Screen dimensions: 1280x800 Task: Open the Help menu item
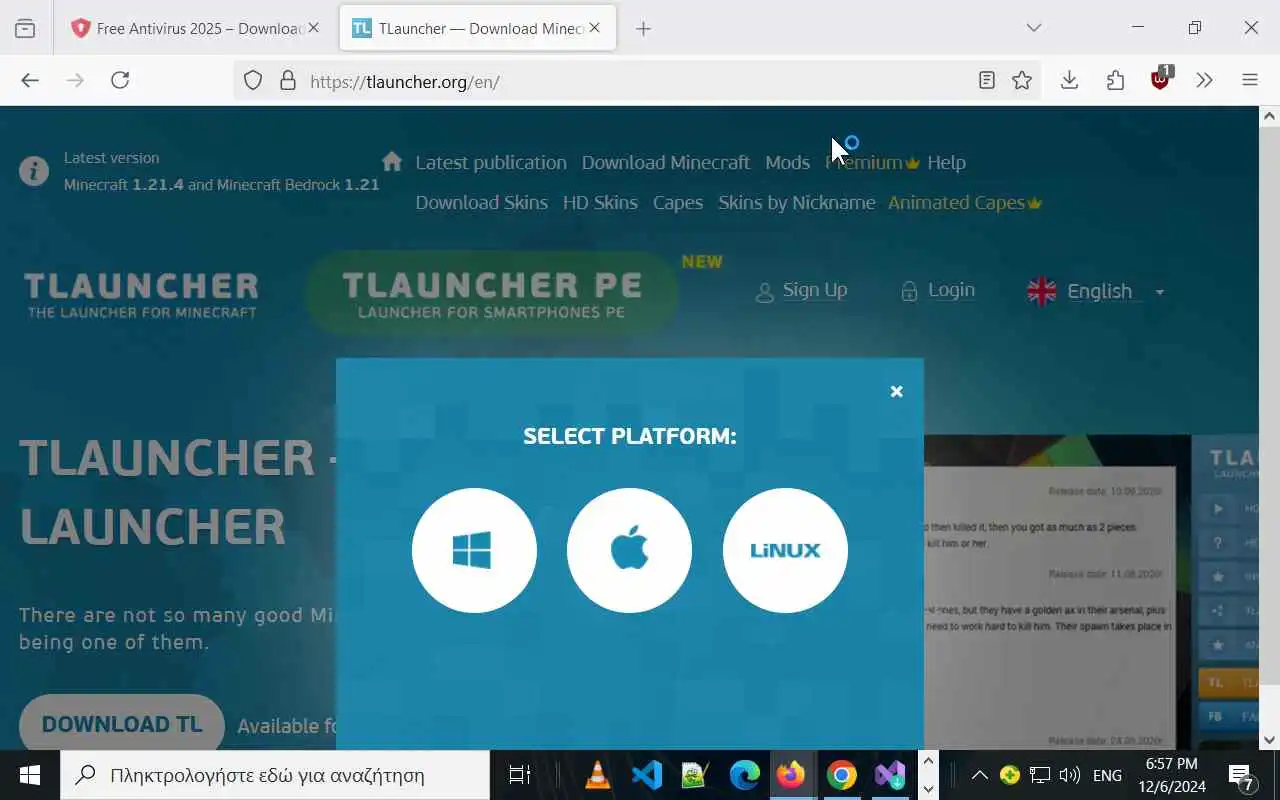(946, 162)
